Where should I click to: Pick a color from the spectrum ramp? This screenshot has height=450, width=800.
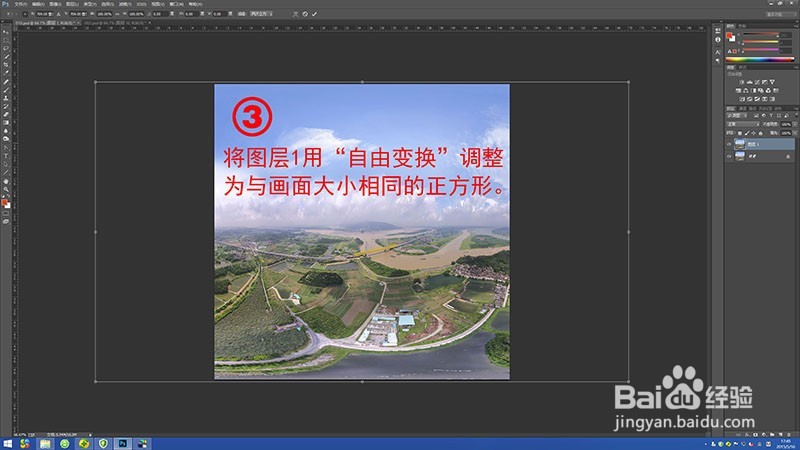[760, 59]
